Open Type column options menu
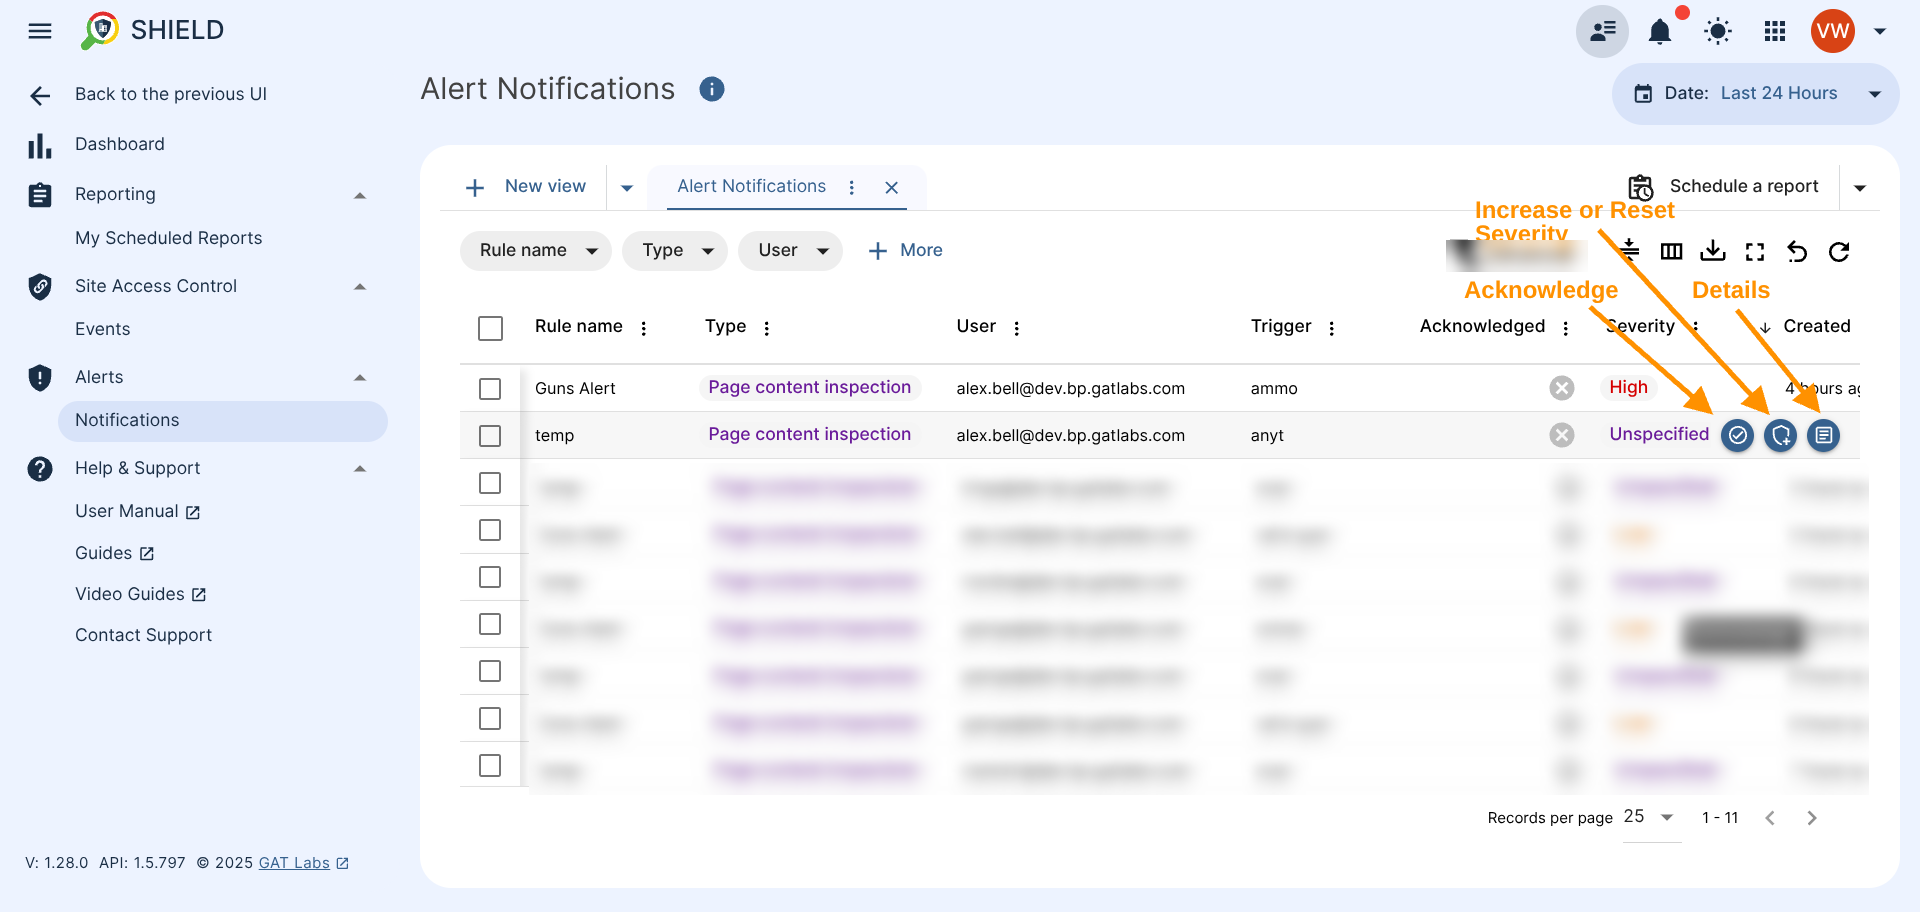 coord(767,328)
